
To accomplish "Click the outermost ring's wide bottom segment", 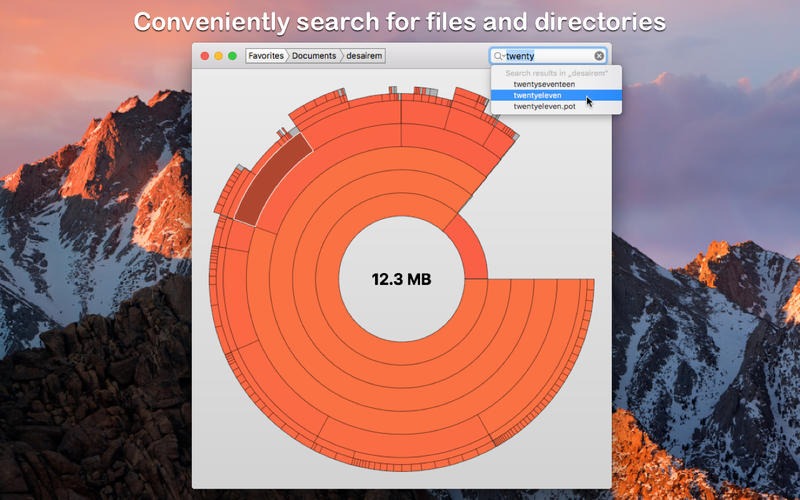I will click(400, 470).
